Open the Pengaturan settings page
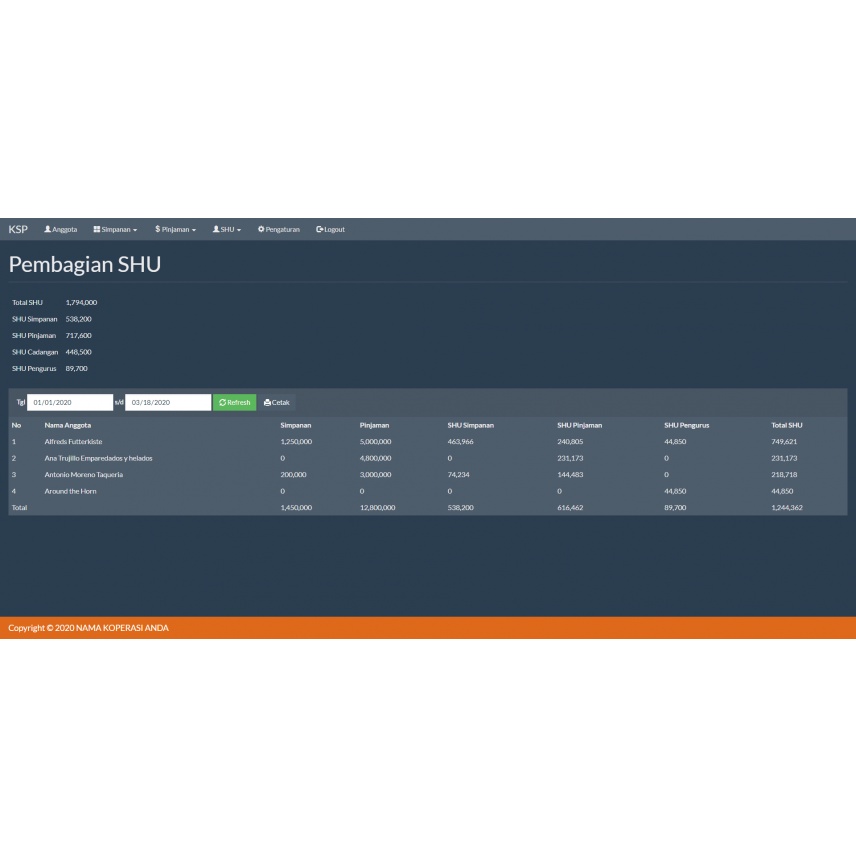The height and width of the screenshot is (856, 856). [278, 229]
